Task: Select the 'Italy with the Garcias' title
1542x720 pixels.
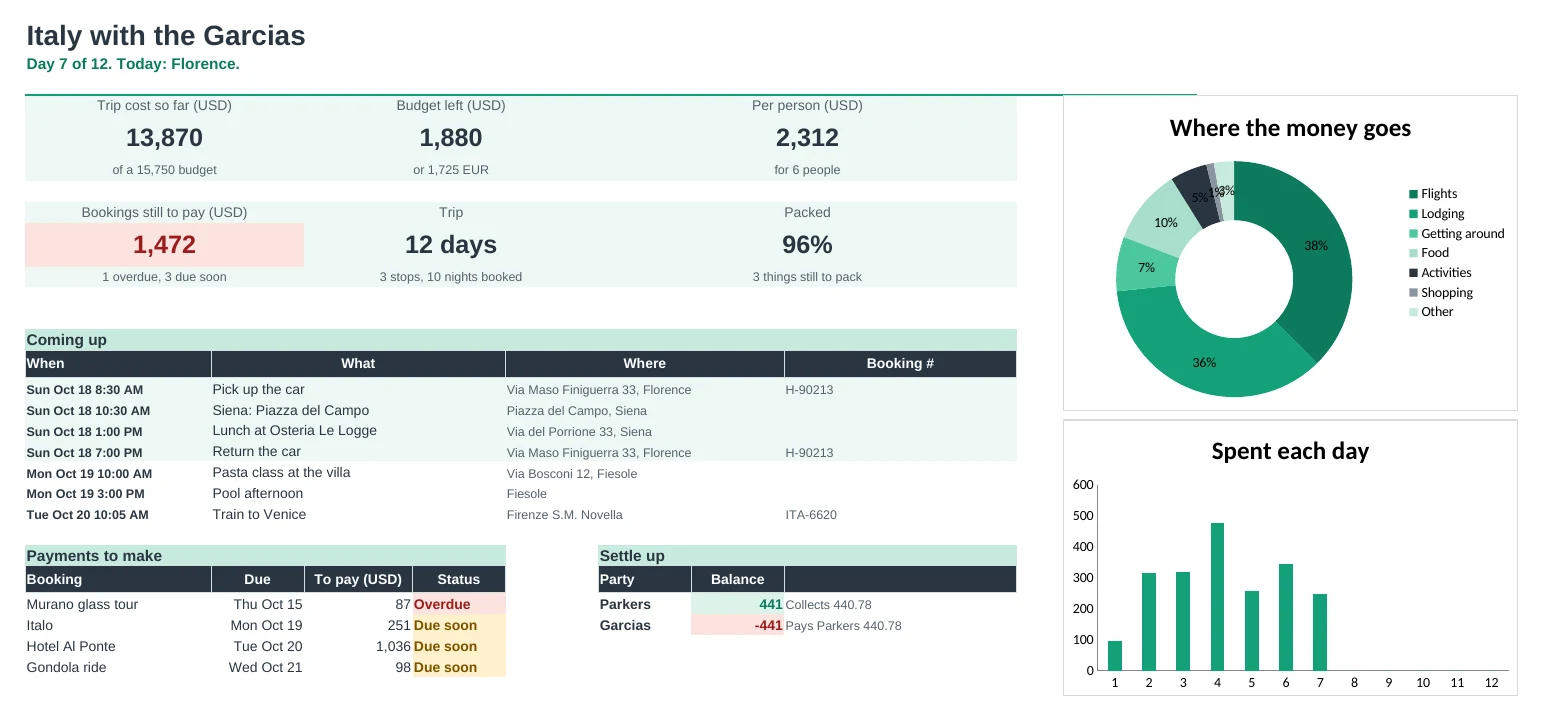Action: click(x=166, y=36)
